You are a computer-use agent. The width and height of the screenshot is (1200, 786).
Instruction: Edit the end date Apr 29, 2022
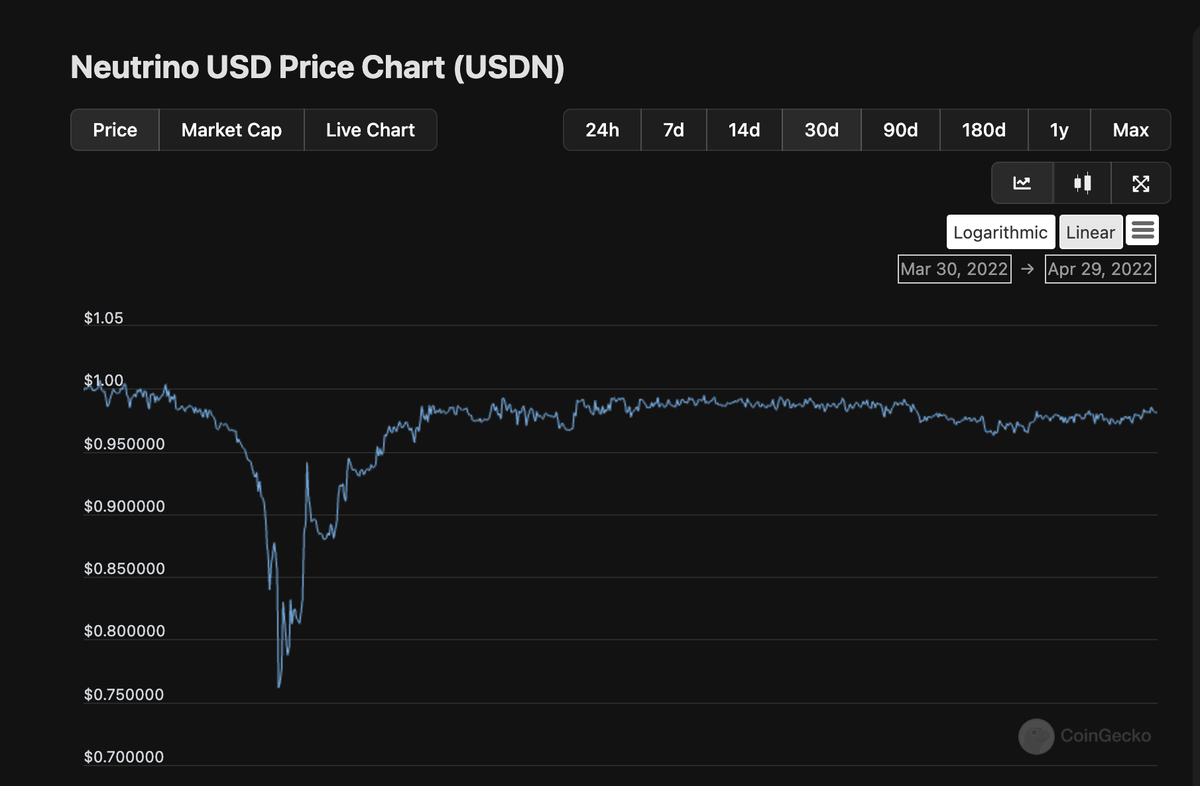pos(1100,269)
